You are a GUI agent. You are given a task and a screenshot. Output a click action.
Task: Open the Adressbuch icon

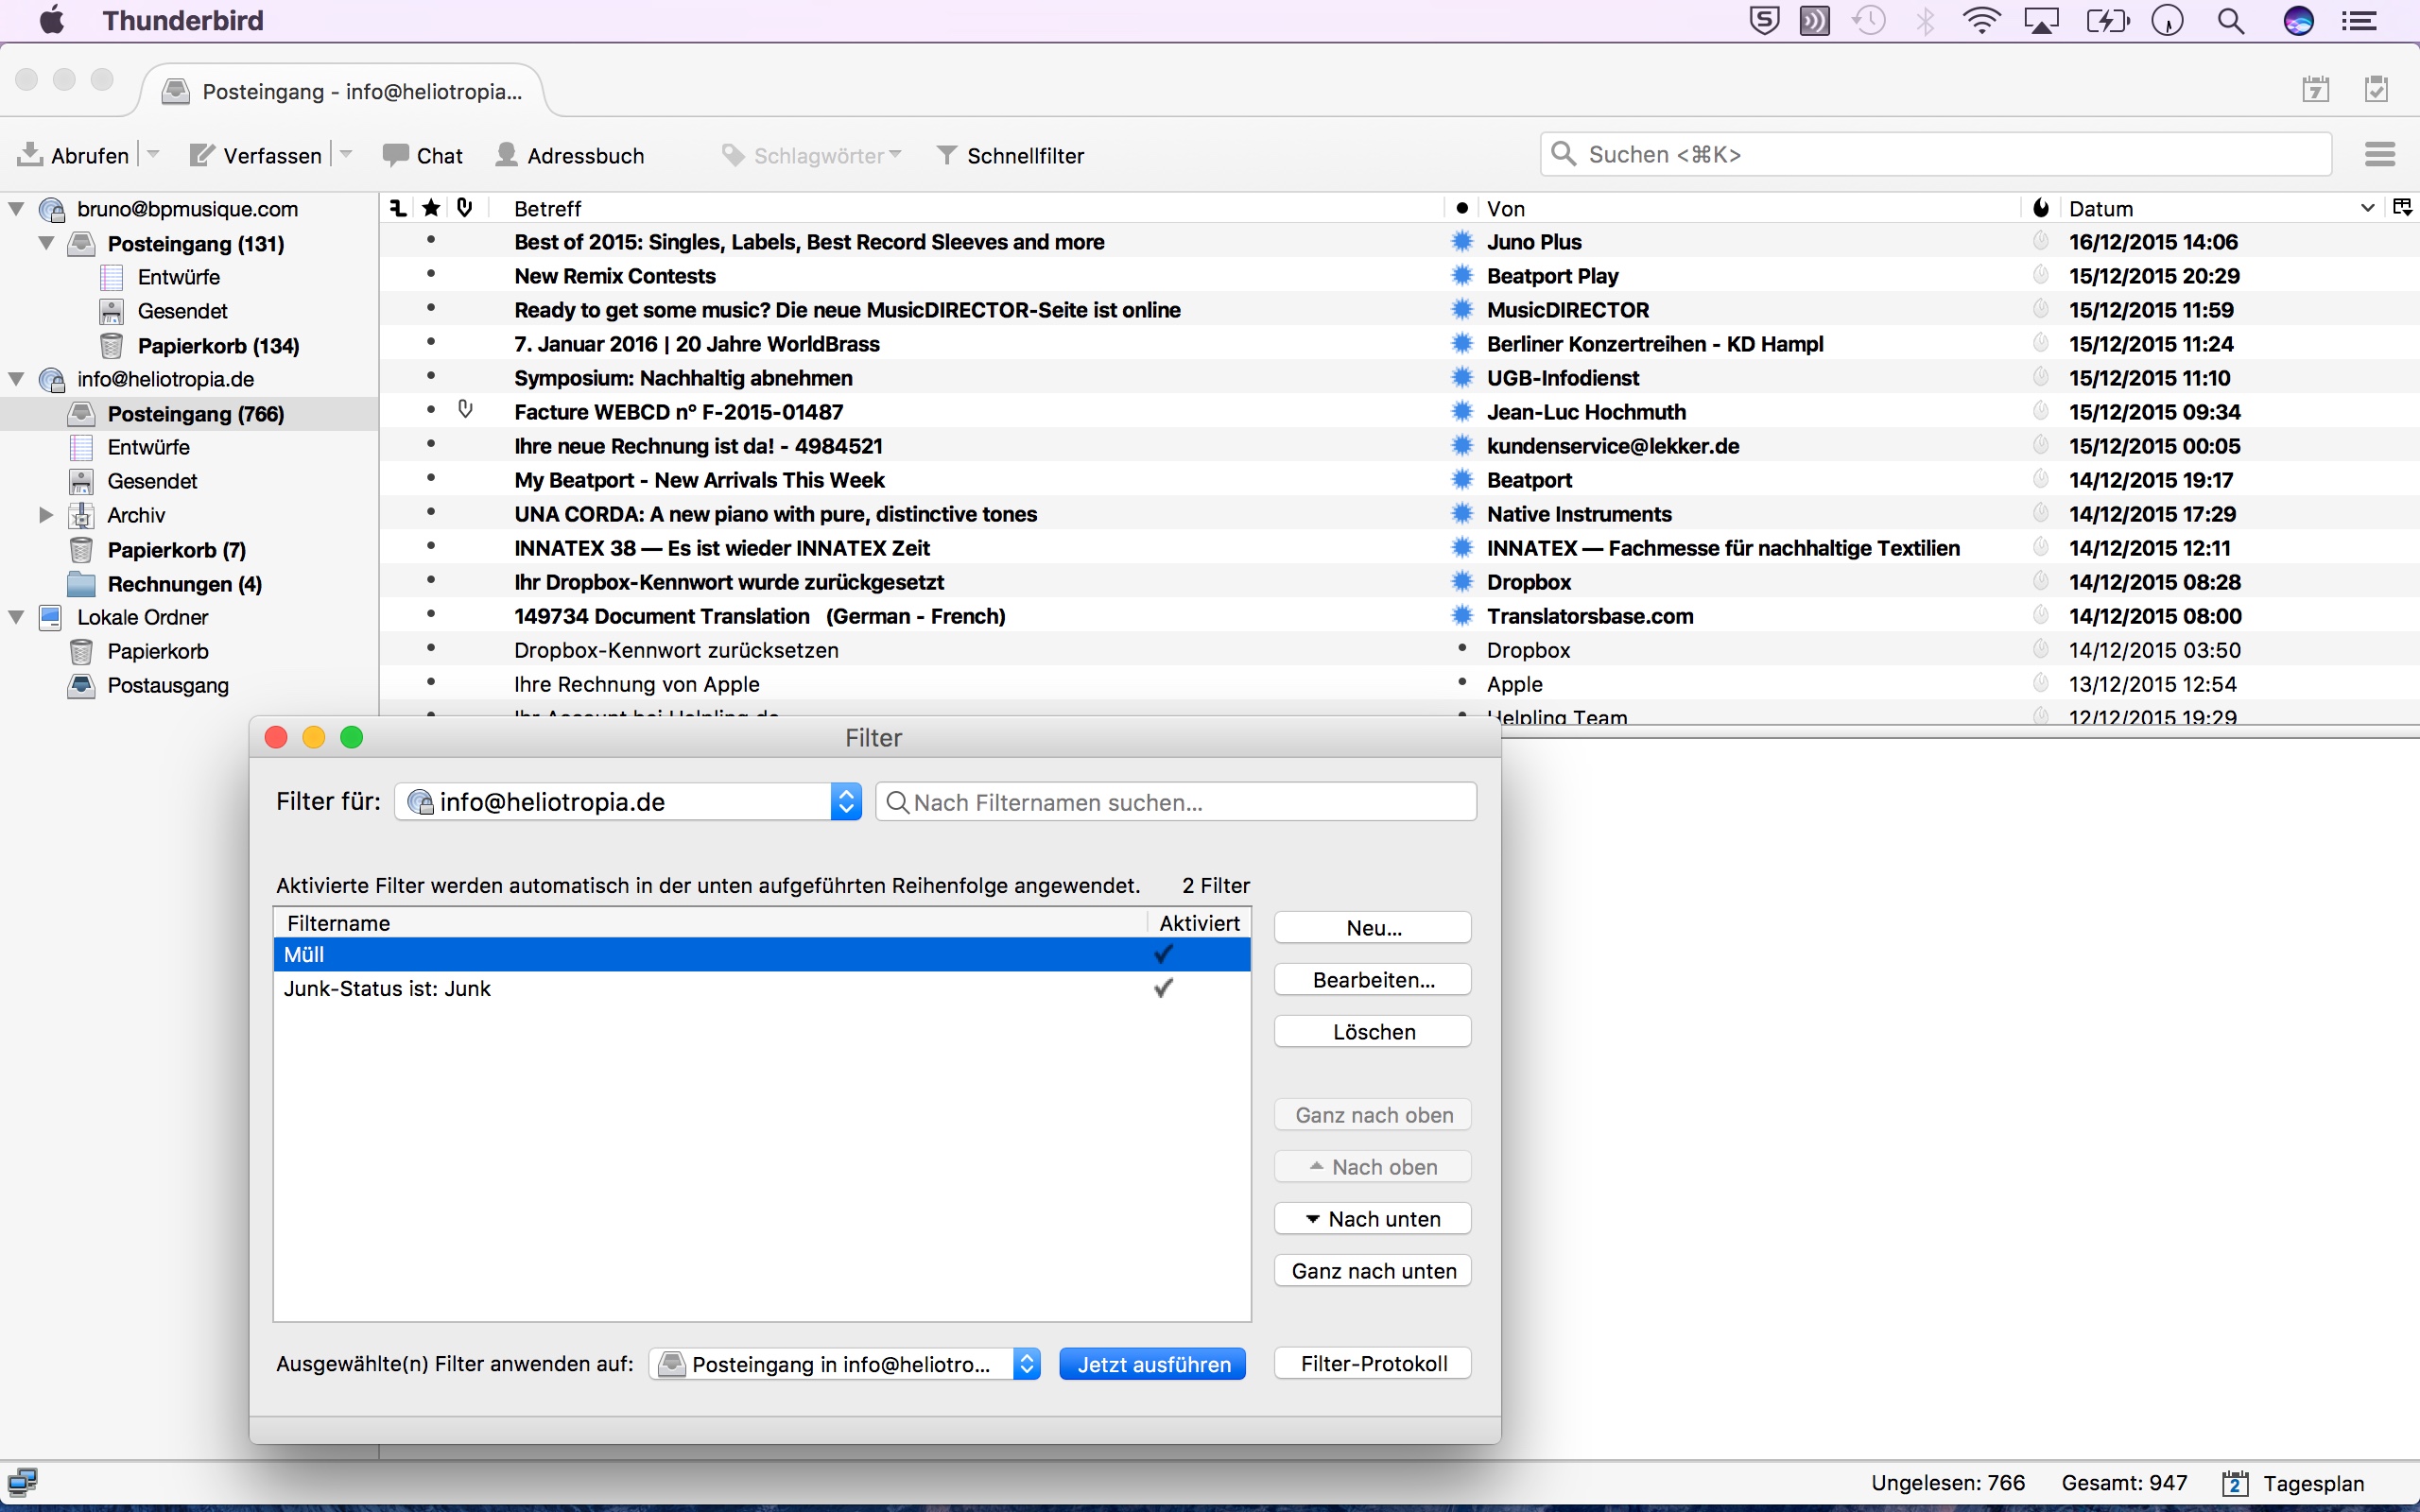point(506,155)
